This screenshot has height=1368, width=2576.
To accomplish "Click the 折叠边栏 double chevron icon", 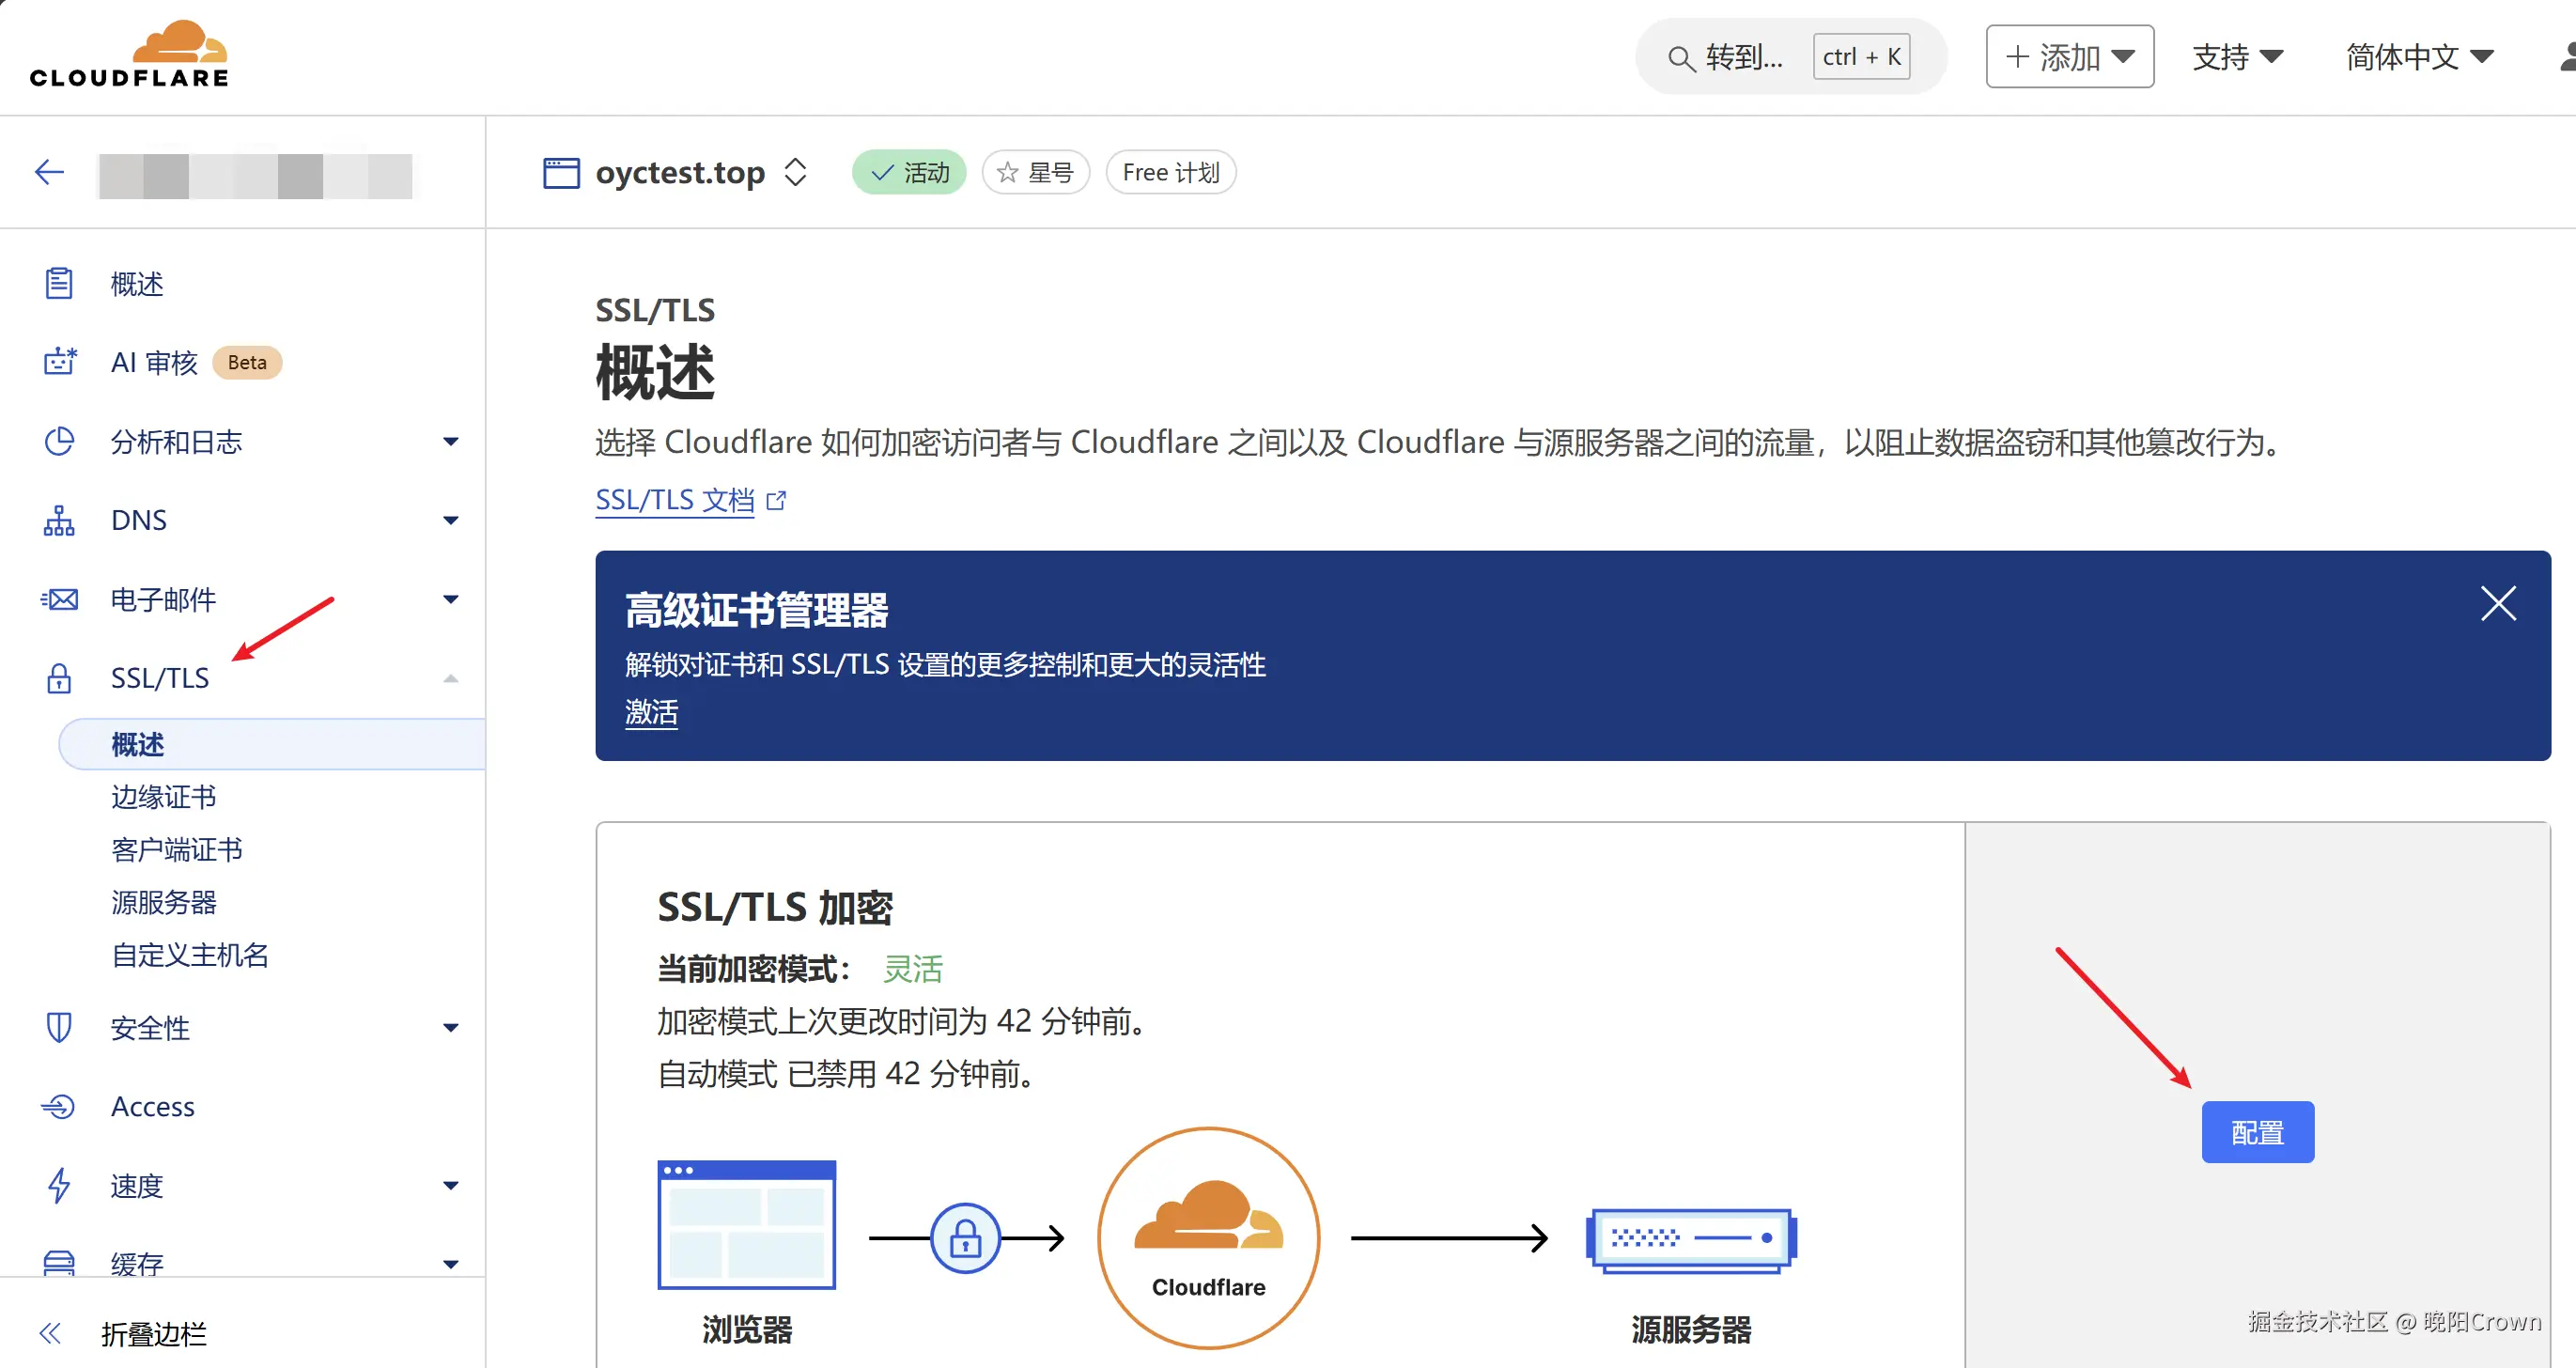I will [x=50, y=1333].
